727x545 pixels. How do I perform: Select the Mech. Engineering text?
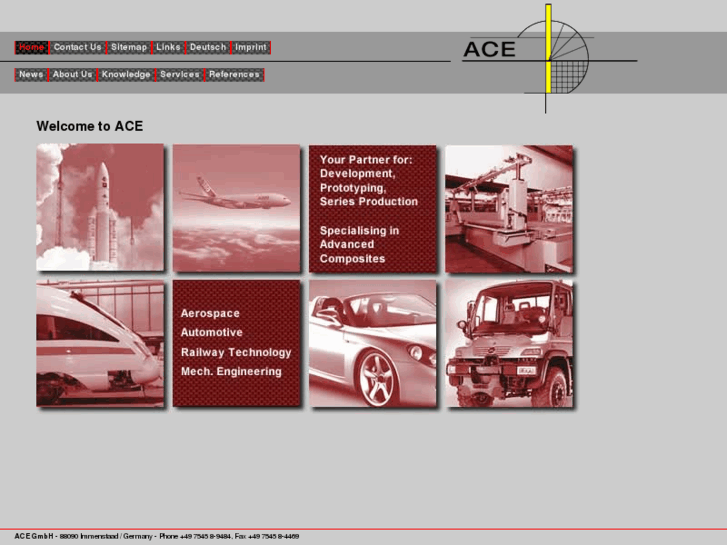point(231,372)
